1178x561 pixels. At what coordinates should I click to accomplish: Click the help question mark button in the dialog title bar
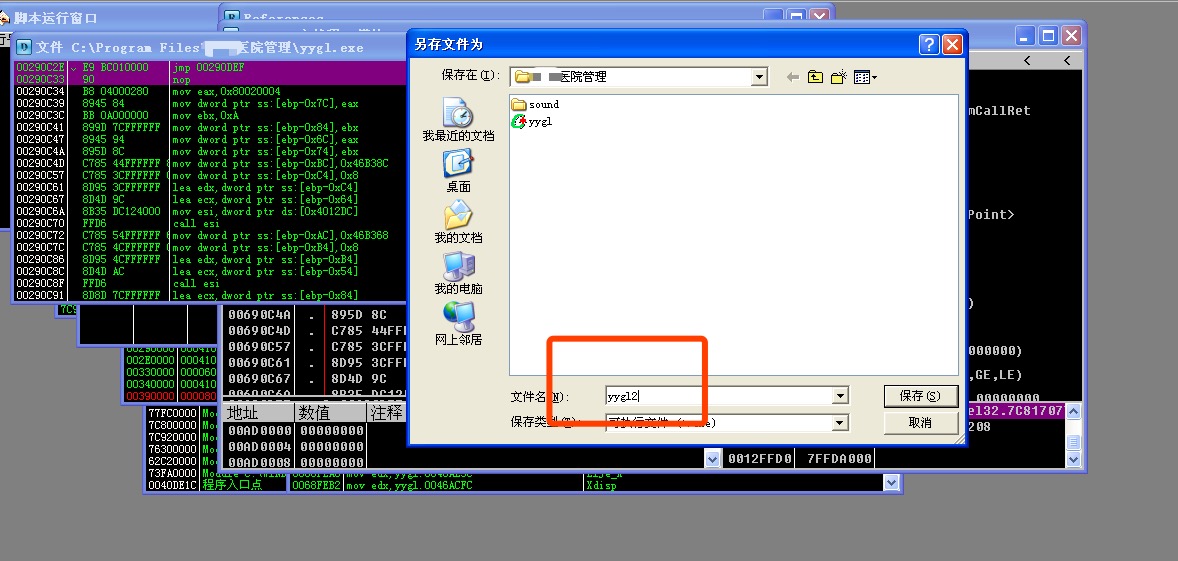(929, 44)
